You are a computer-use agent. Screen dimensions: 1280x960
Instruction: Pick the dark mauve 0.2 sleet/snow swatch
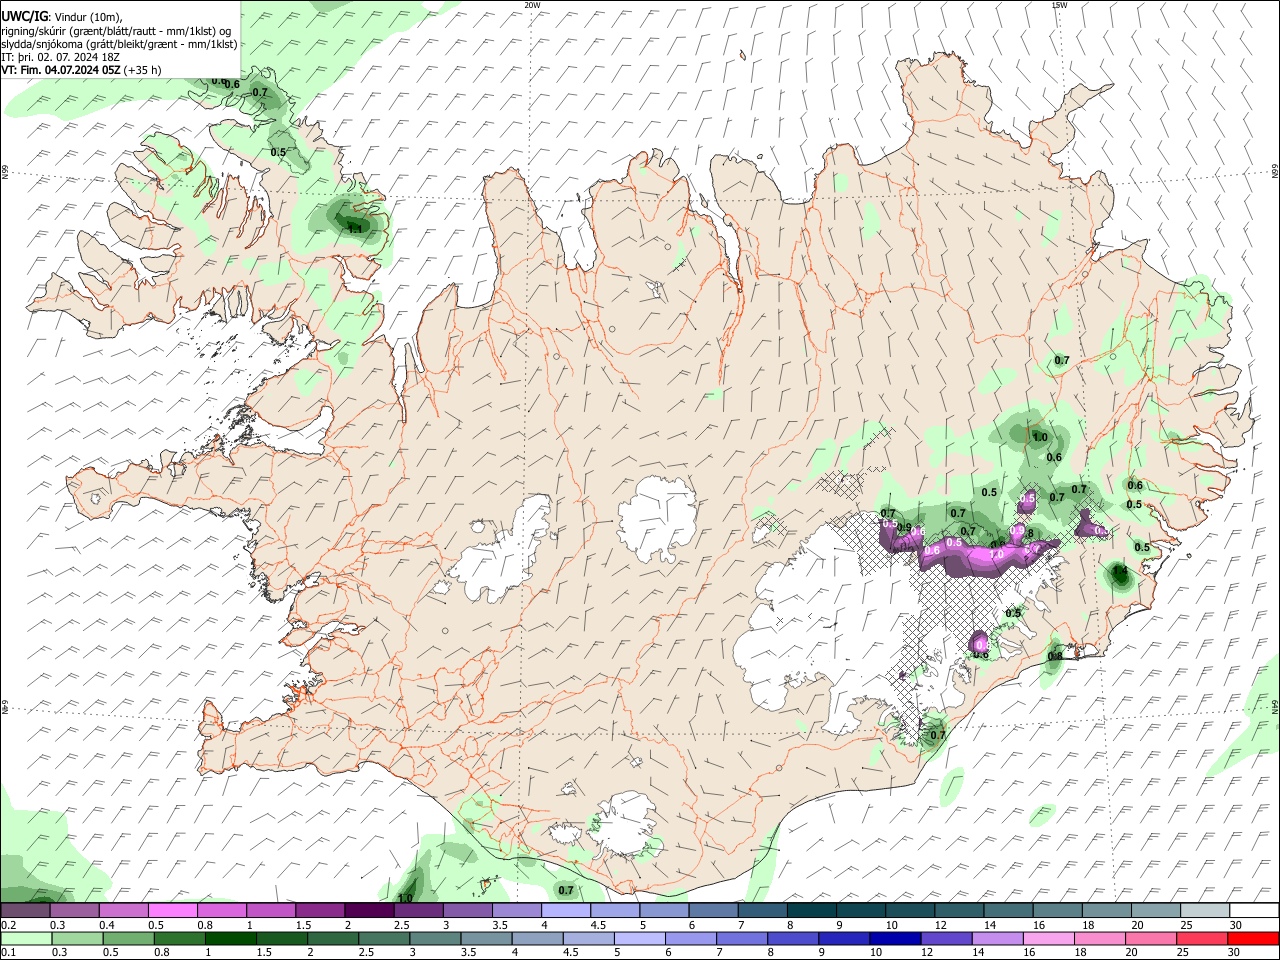(x=25, y=910)
